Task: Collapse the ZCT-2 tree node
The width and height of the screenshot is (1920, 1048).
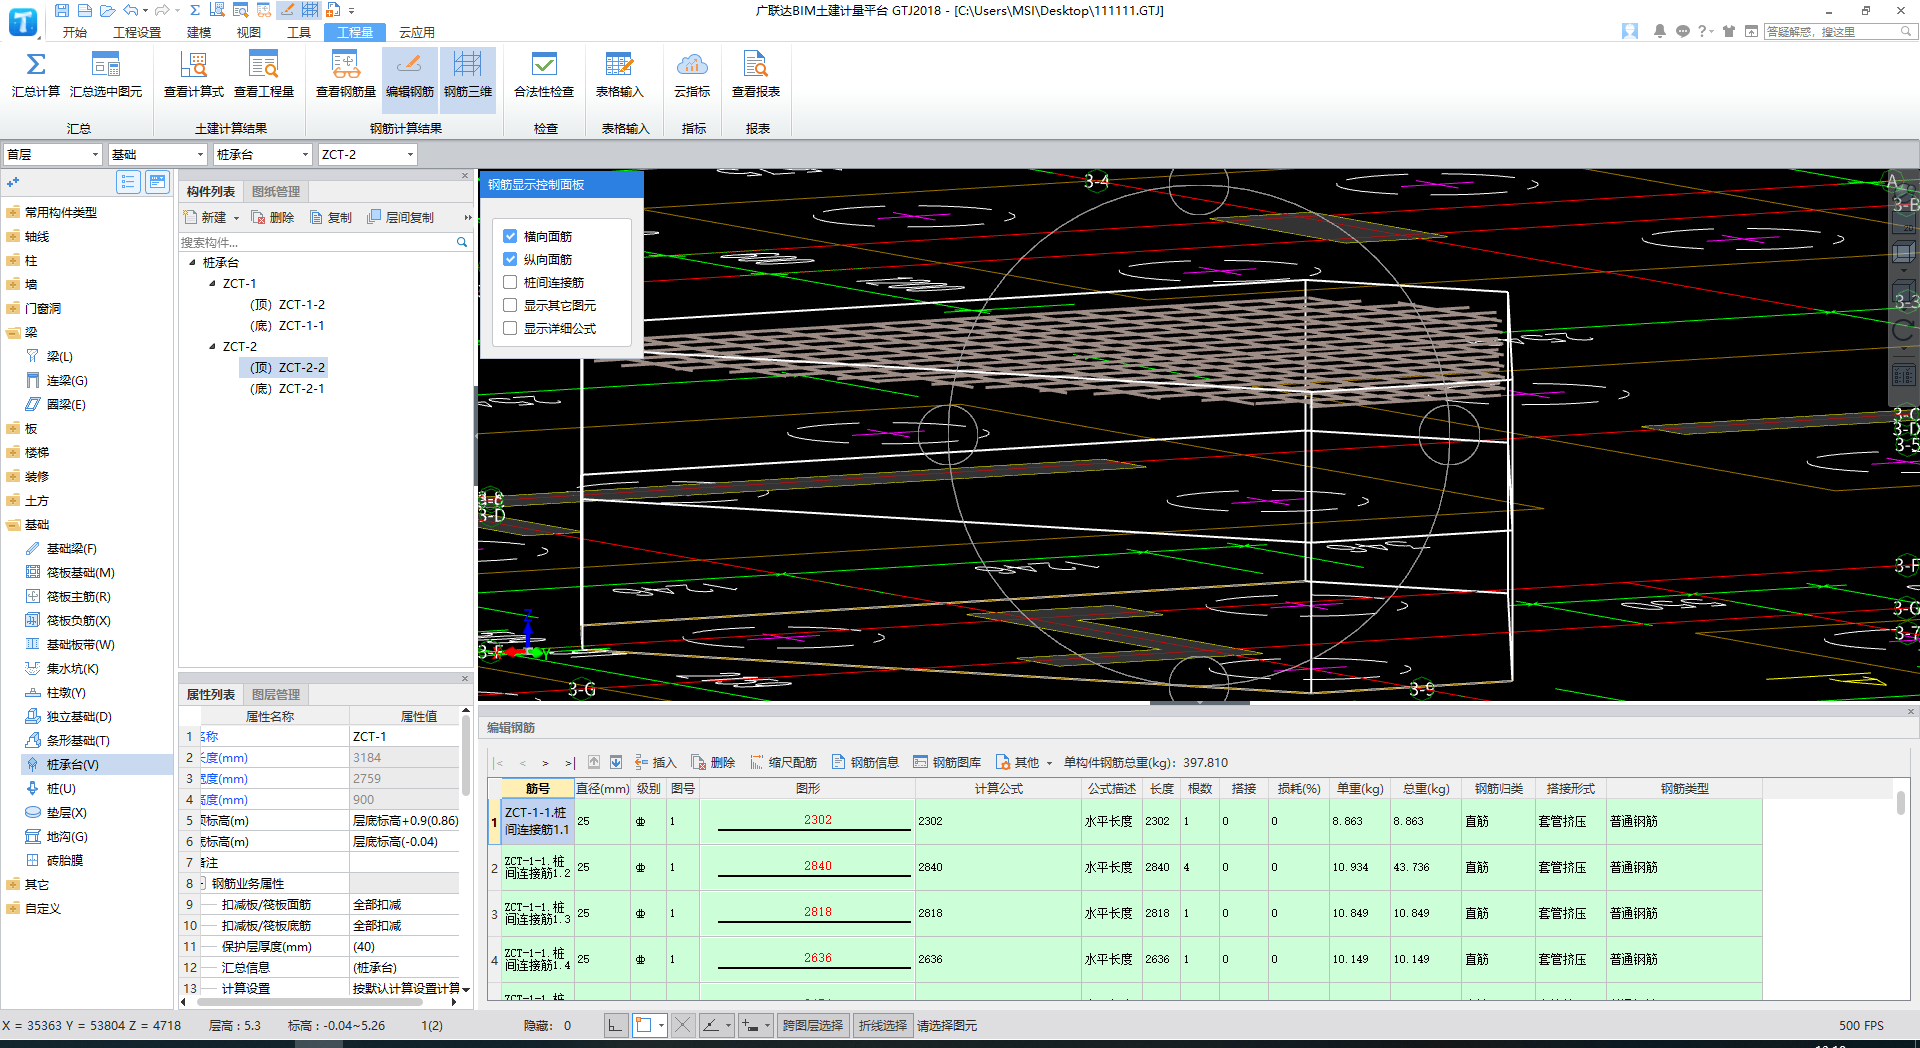Action: 212,347
